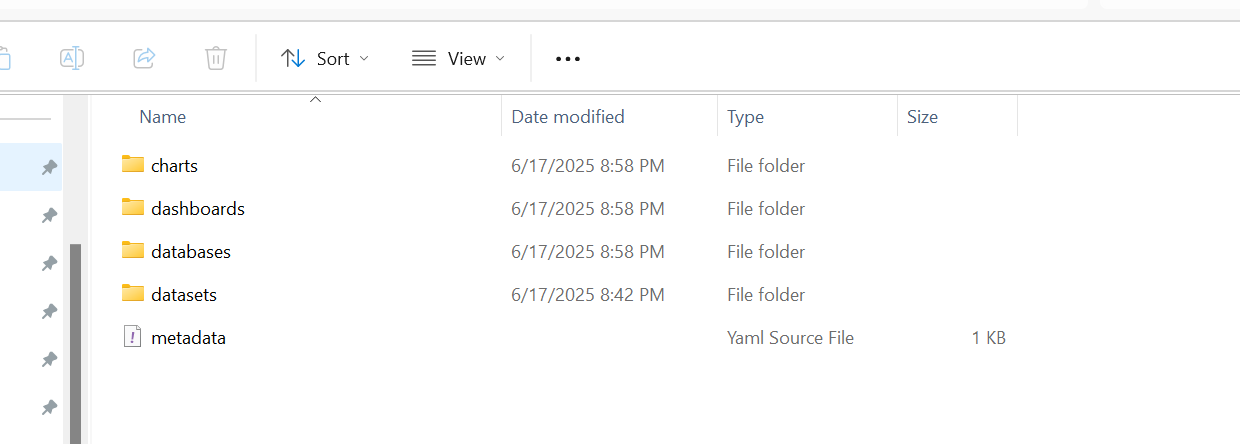The width and height of the screenshot is (1240, 444).
Task: Sort by the Type column header
Action: click(x=745, y=117)
